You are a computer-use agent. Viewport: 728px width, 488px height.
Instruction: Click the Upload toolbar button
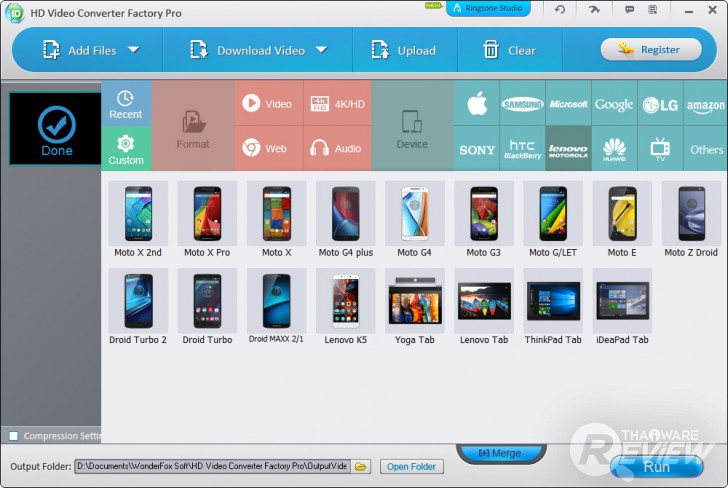pyautogui.click(x=404, y=50)
